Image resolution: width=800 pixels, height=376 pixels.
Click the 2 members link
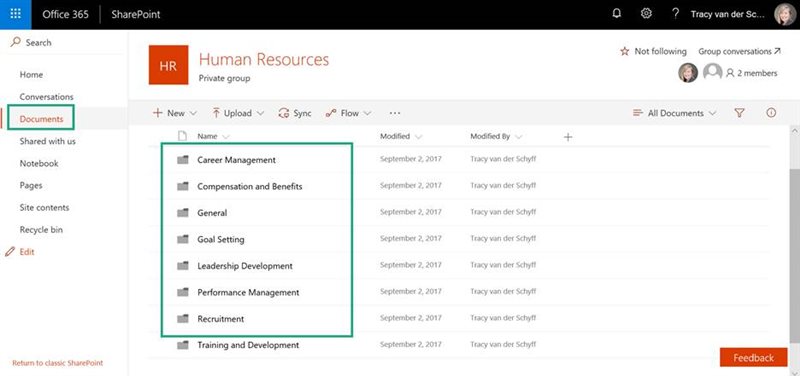(752, 73)
